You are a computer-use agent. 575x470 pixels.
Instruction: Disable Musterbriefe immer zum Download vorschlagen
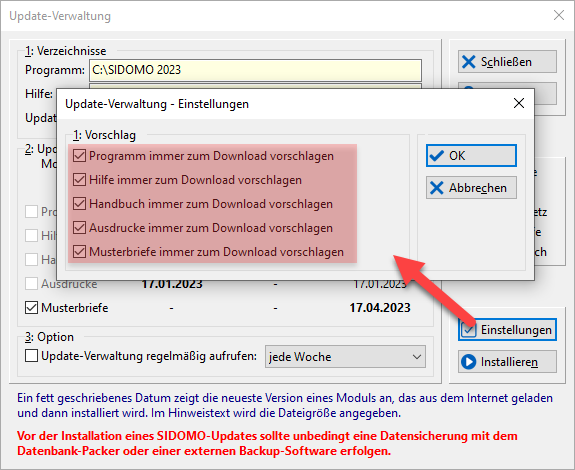point(79,252)
